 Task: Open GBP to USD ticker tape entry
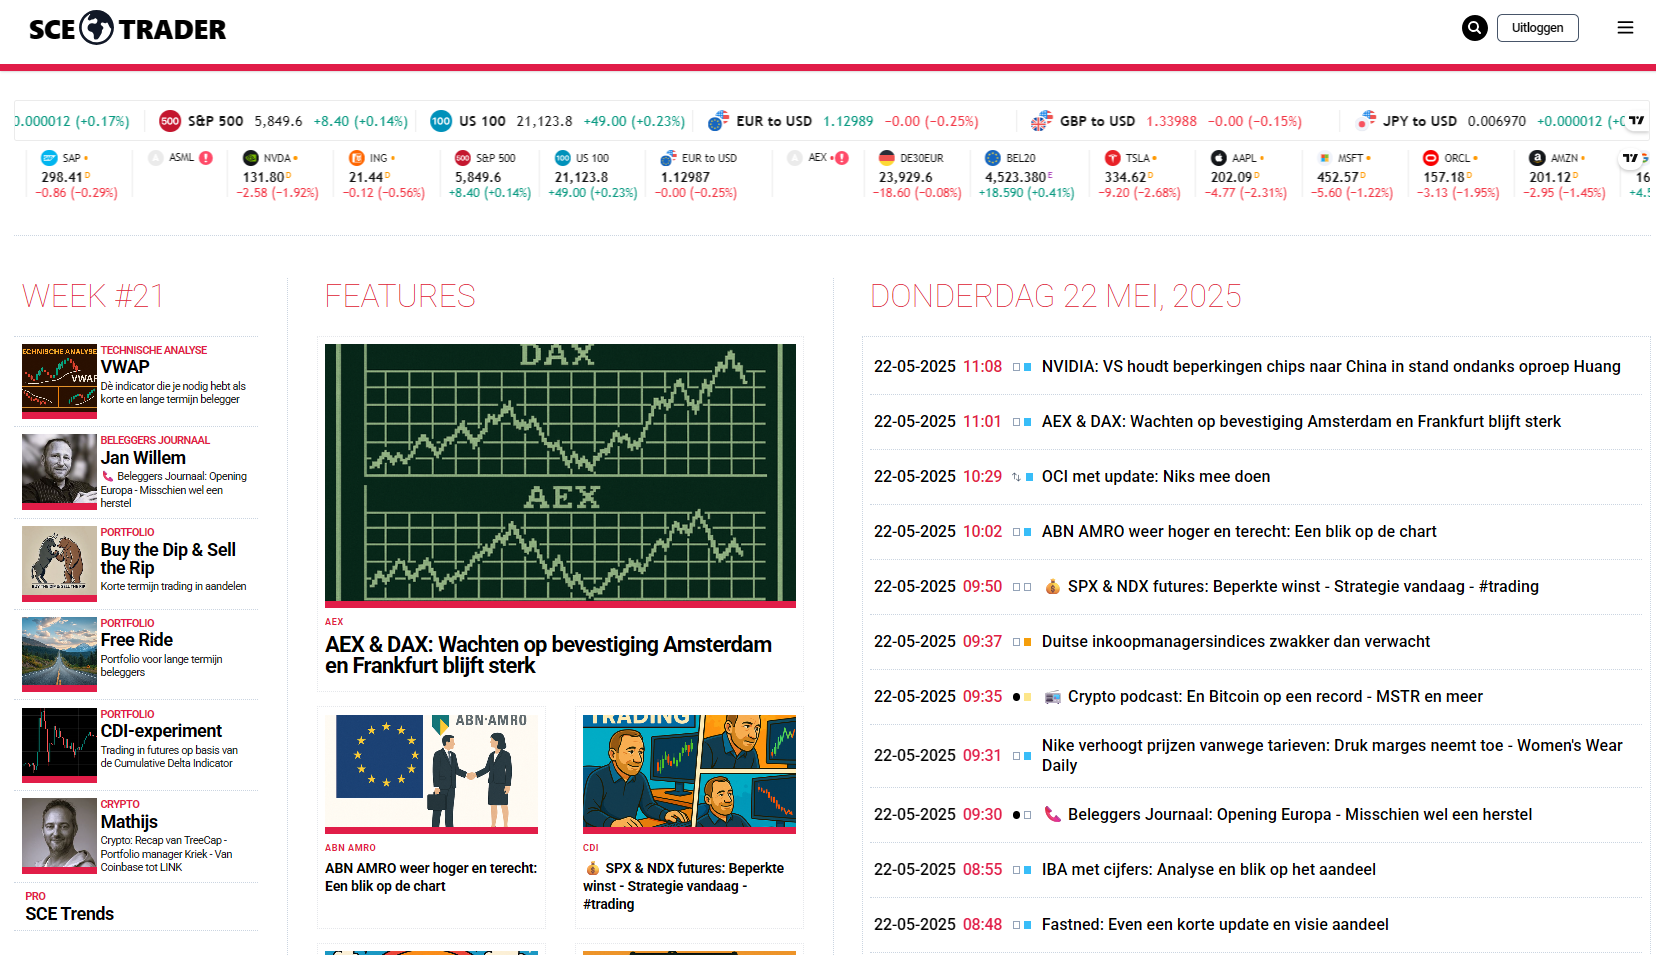point(1166,121)
